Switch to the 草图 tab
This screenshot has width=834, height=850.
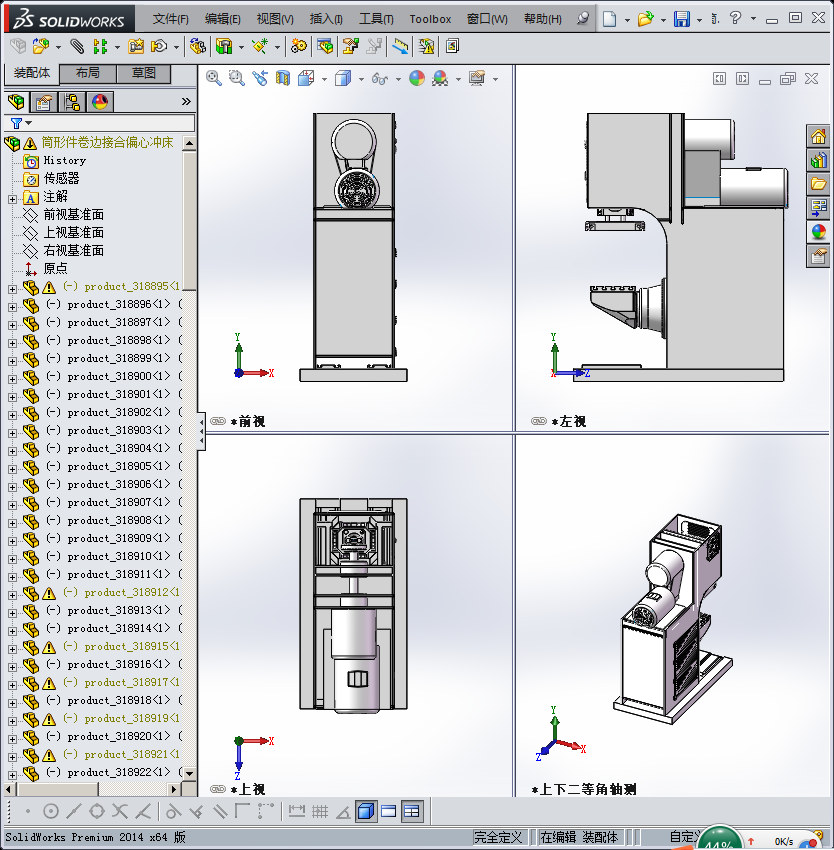(x=144, y=73)
